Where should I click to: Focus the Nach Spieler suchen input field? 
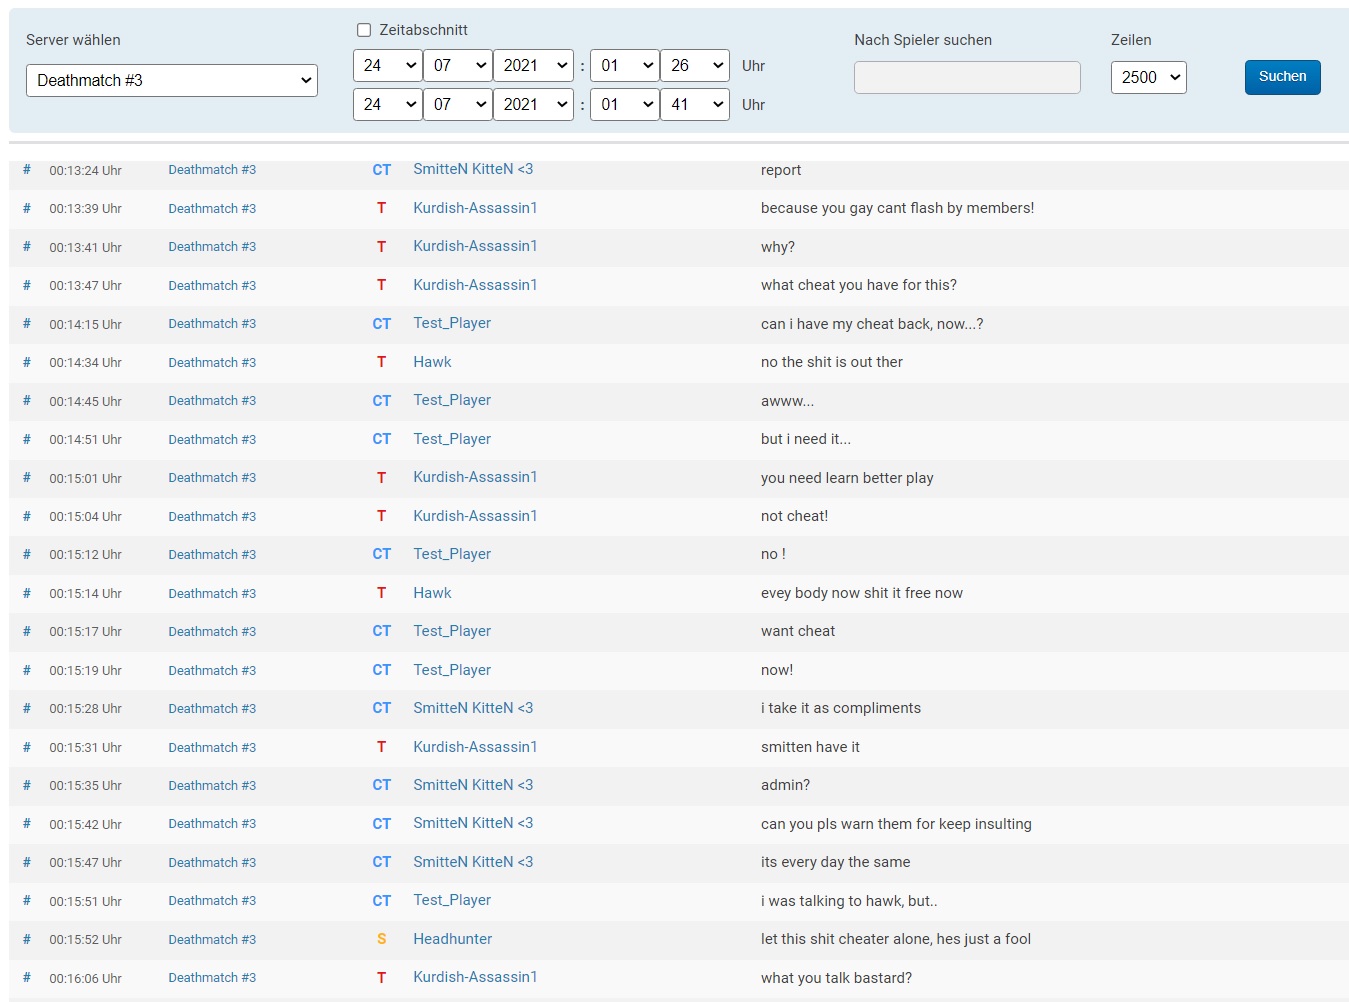click(967, 77)
